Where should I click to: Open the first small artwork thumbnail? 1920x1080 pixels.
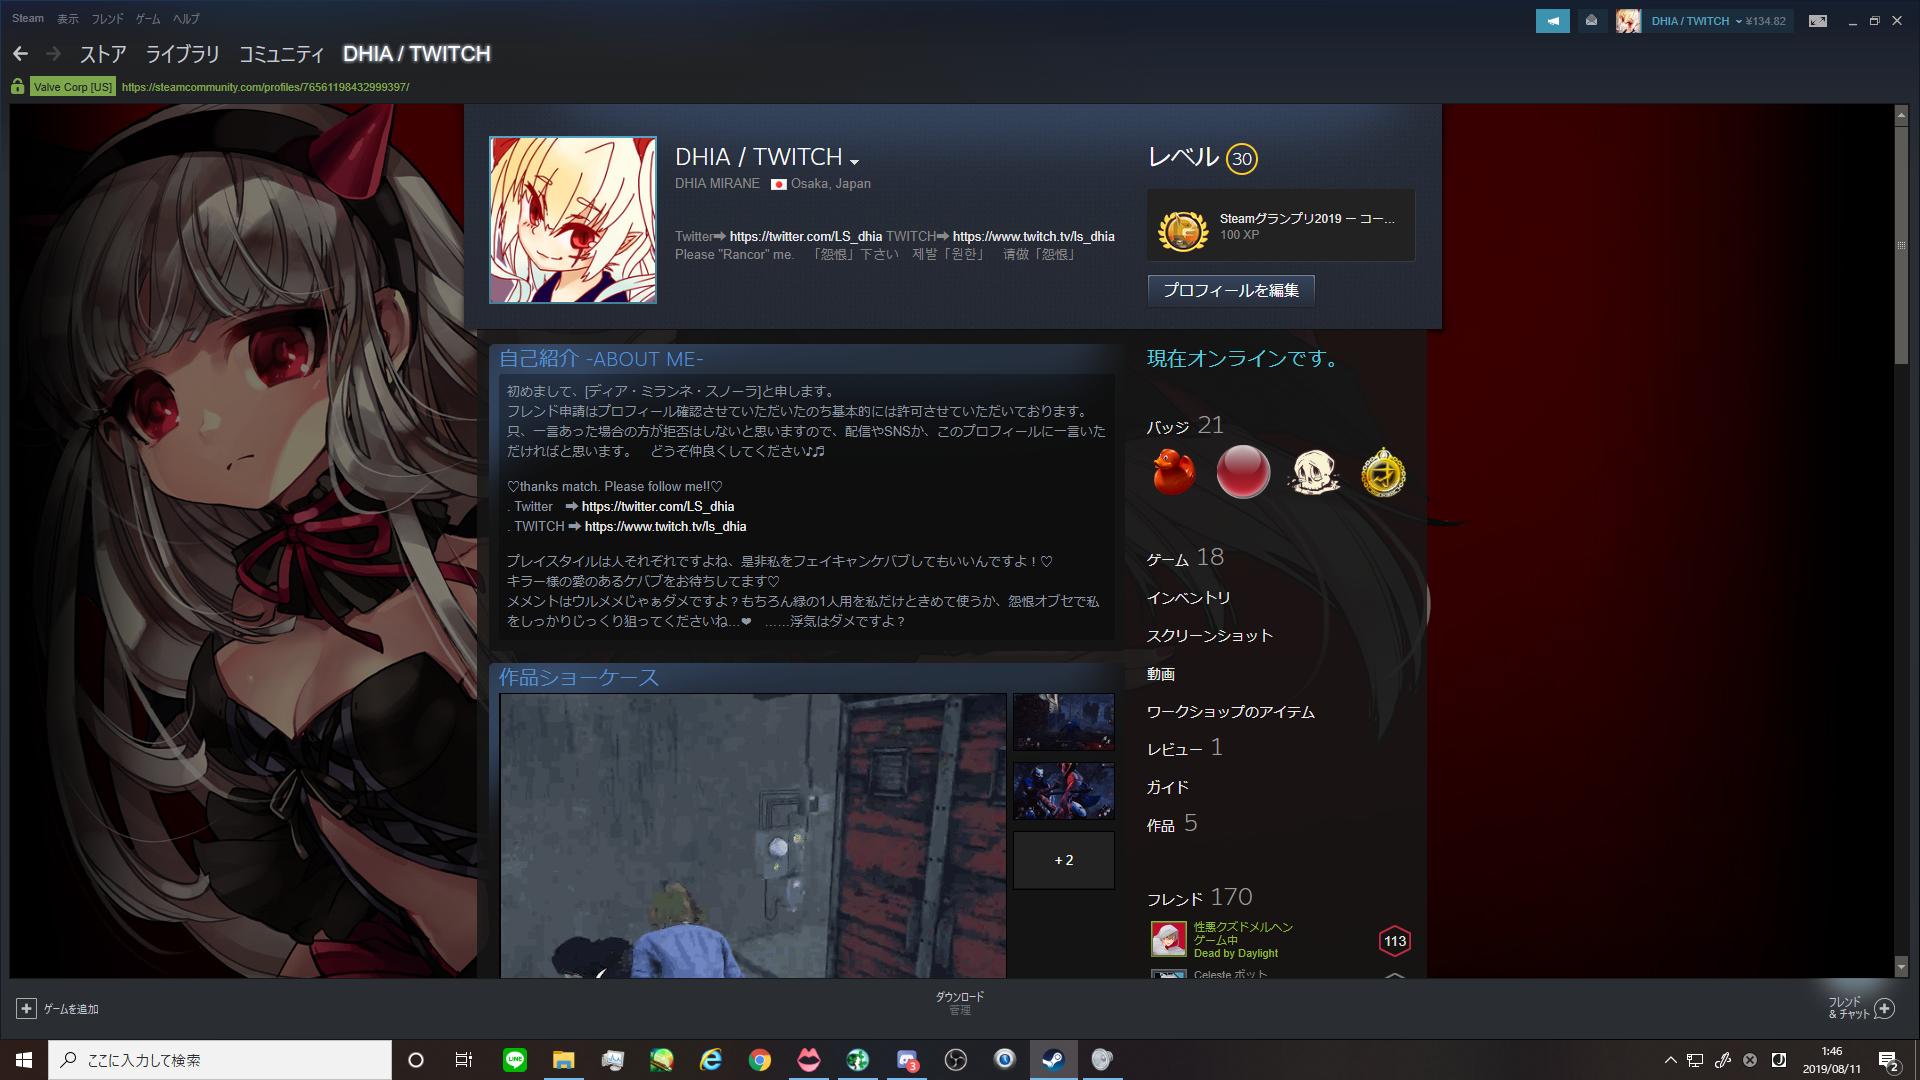click(1064, 722)
